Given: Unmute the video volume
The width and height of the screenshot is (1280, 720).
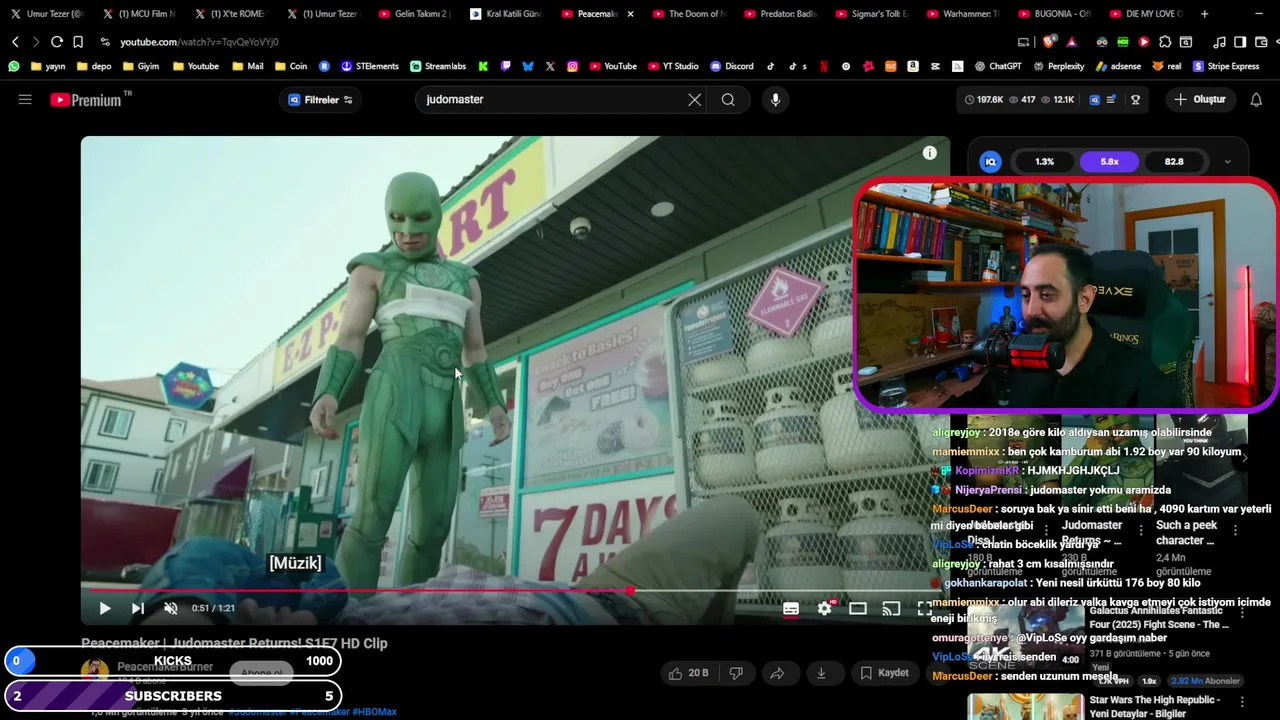Looking at the screenshot, I should (x=171, y=608).
